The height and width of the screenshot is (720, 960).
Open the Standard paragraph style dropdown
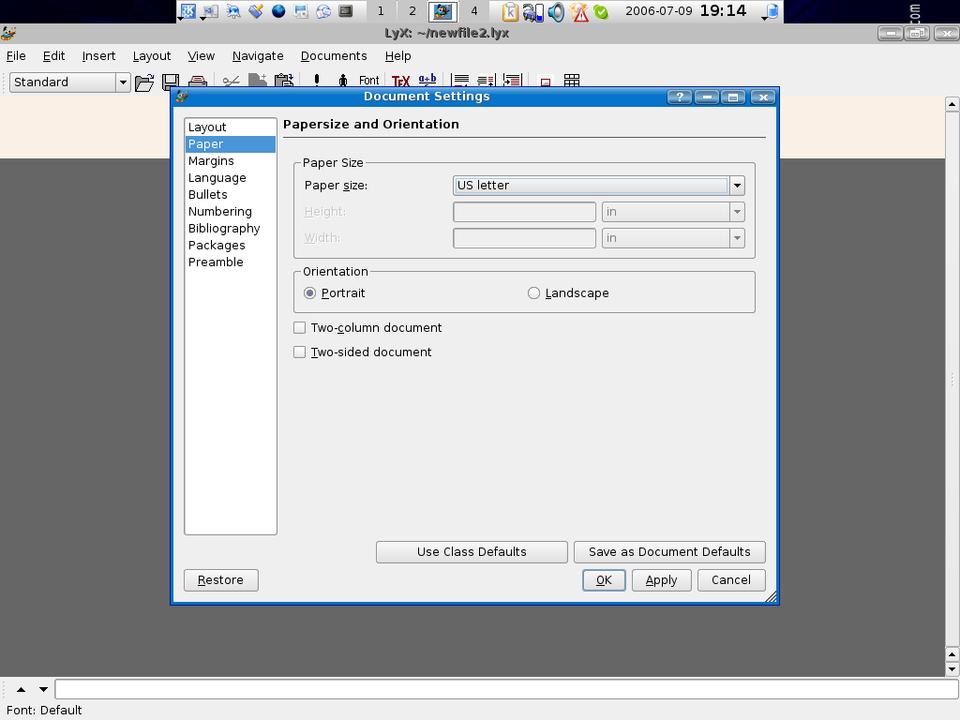click(123, 82)
